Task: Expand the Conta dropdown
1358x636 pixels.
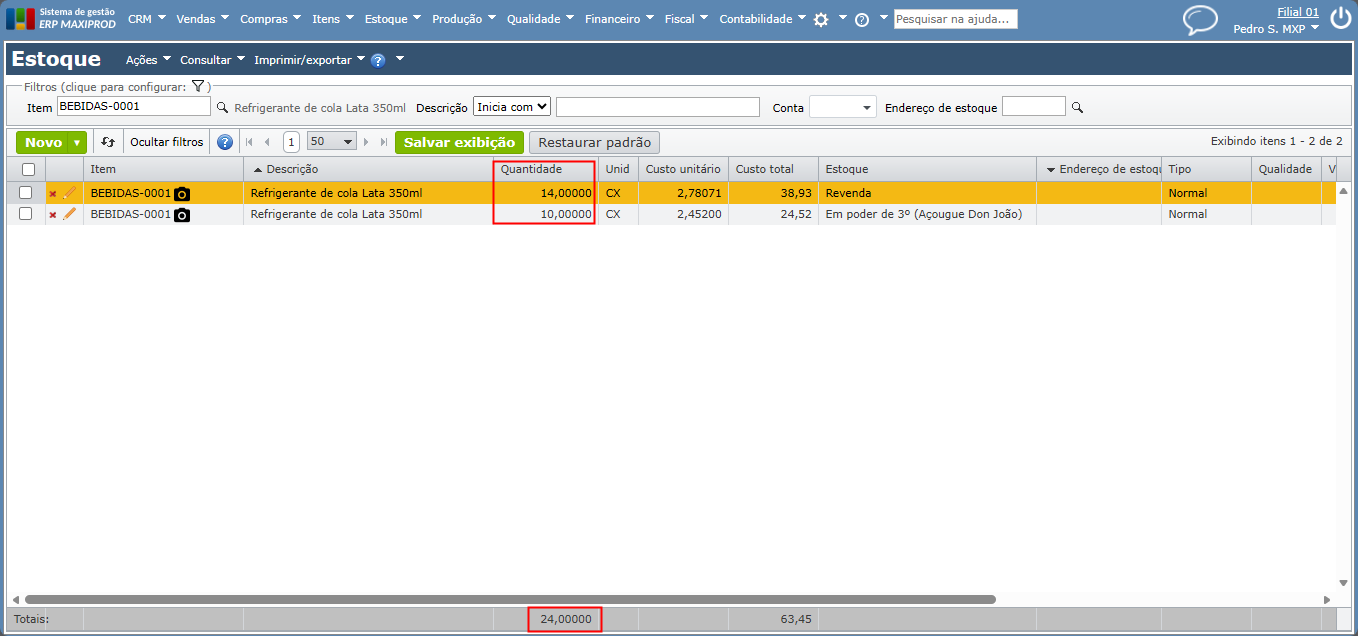Action: click(x=843, y=107)
